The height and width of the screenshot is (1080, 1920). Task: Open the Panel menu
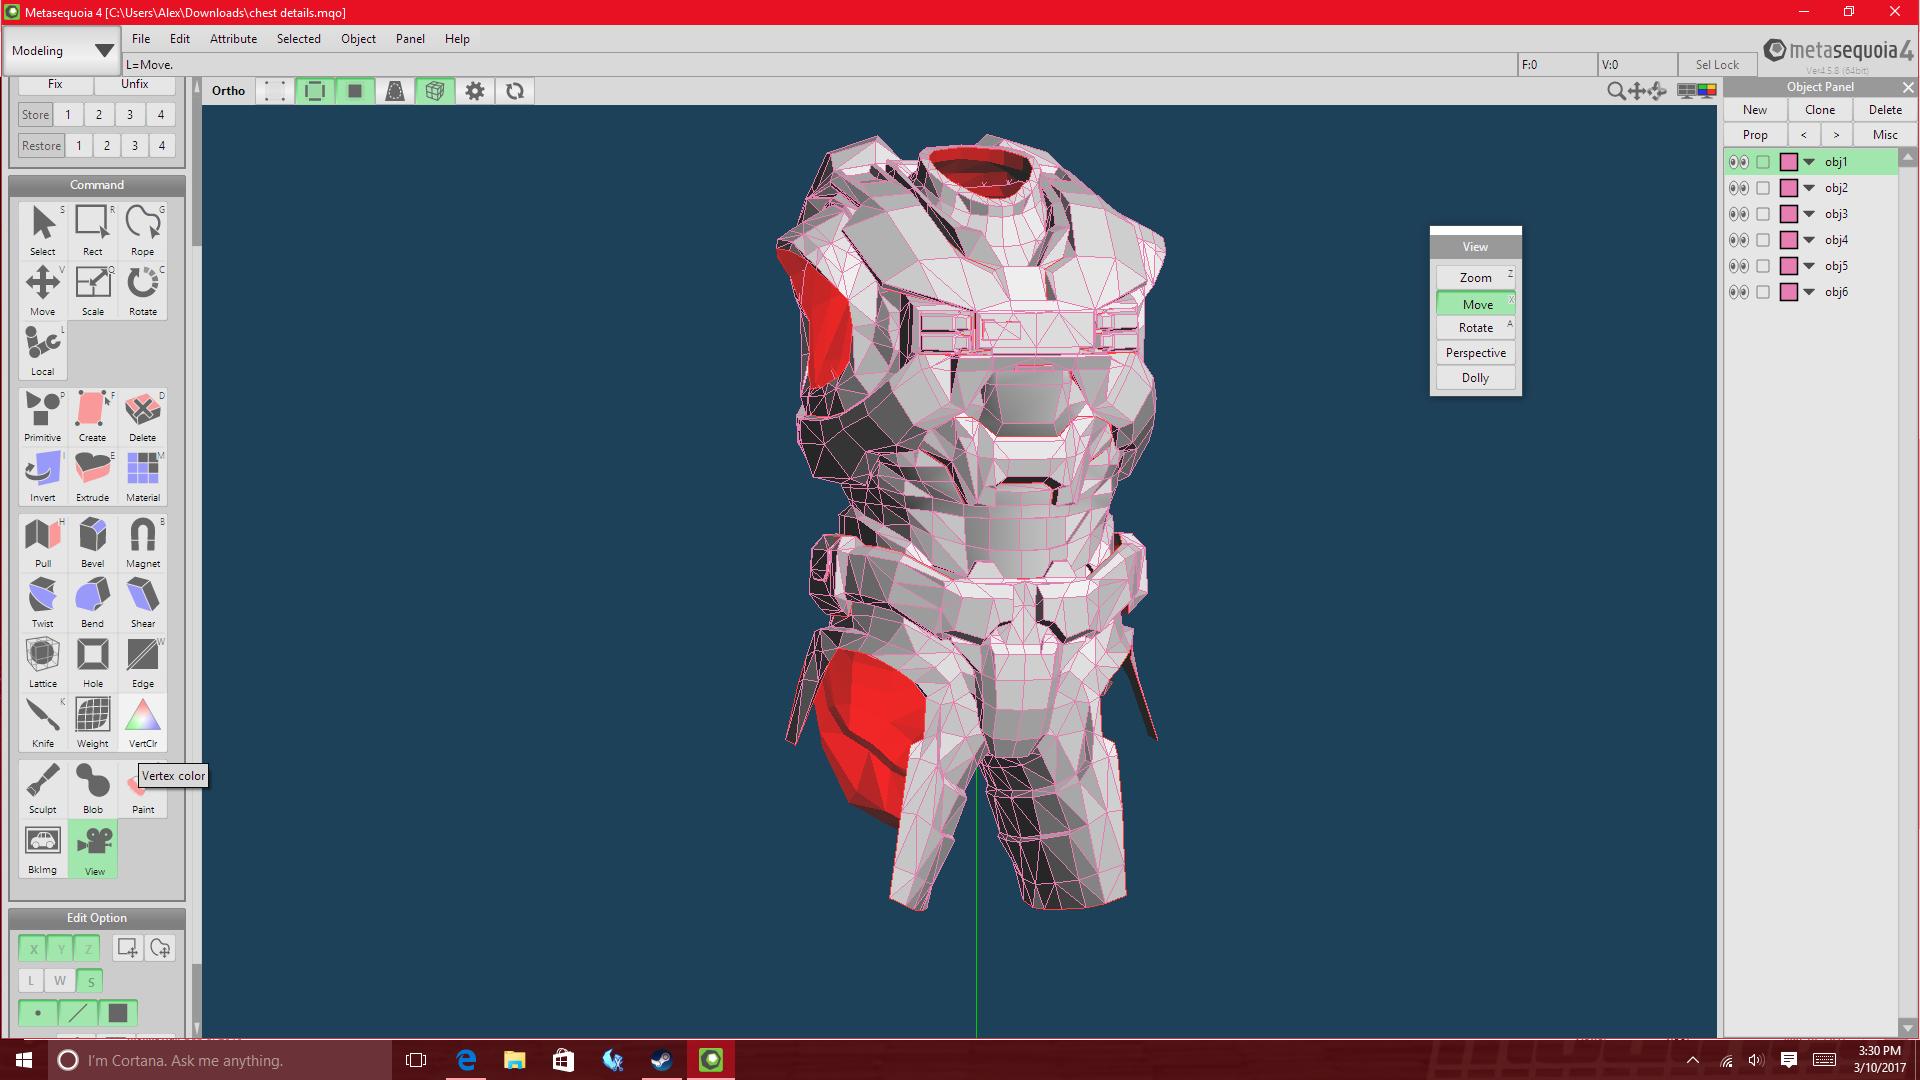pyautogui.click(x=410, y=39)
